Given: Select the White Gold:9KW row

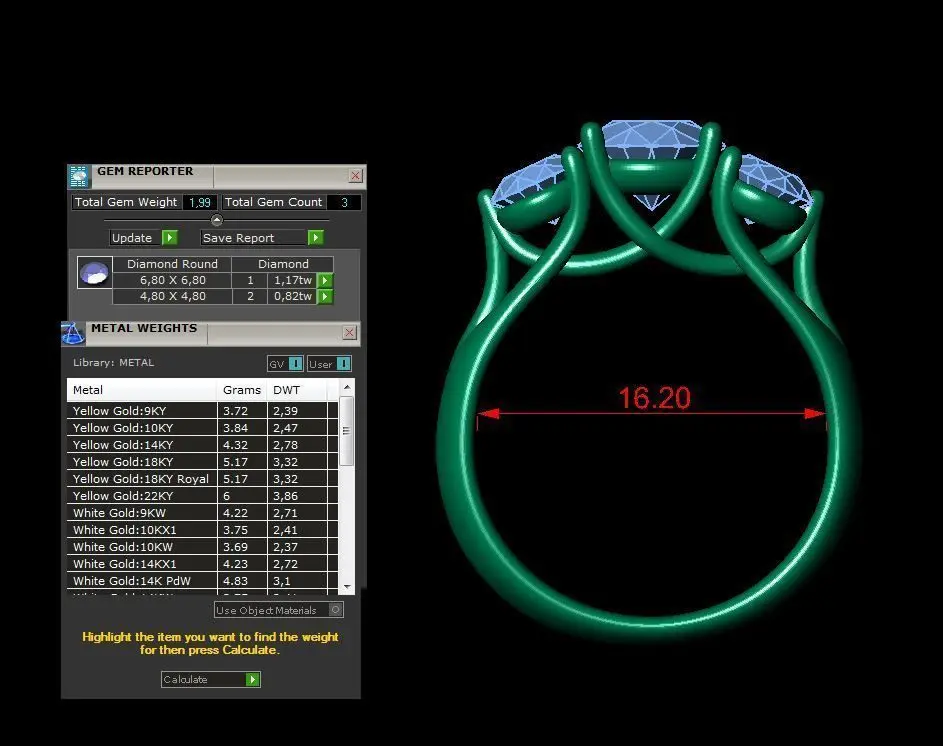Looking at the screenshot, I should [202, 513].
